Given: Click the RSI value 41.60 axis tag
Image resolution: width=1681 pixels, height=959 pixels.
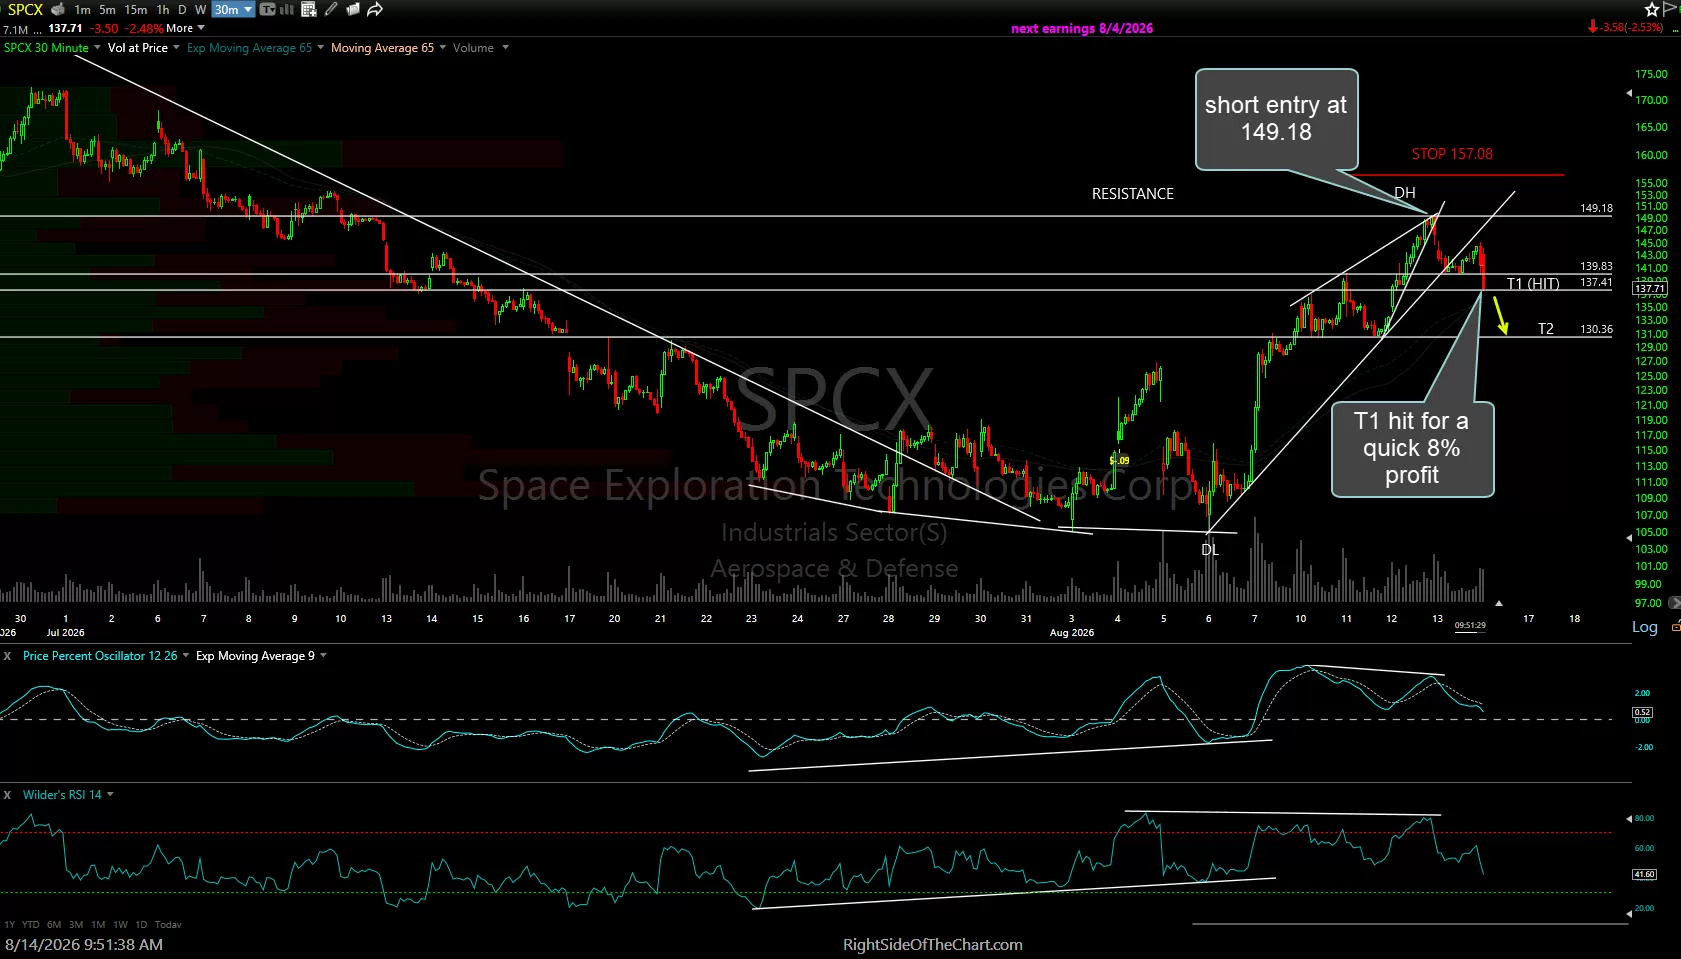Looking at the screenshot, I should [1644, 874].
